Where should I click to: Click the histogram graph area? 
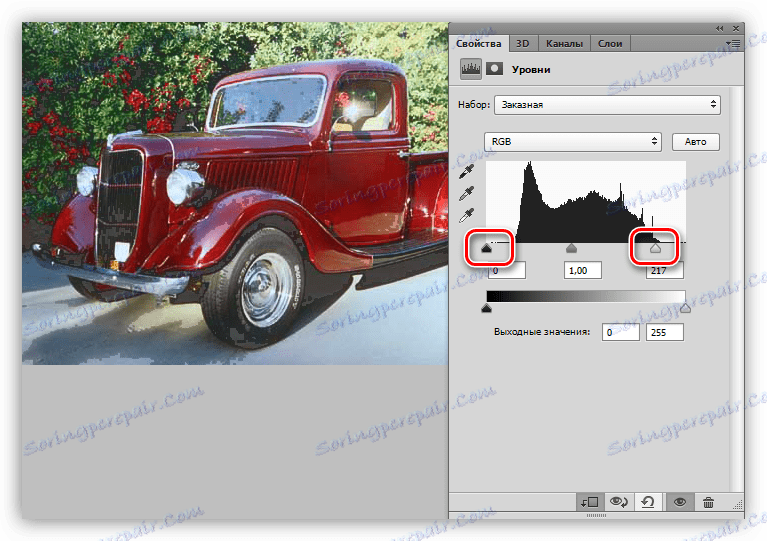[586, 202]
